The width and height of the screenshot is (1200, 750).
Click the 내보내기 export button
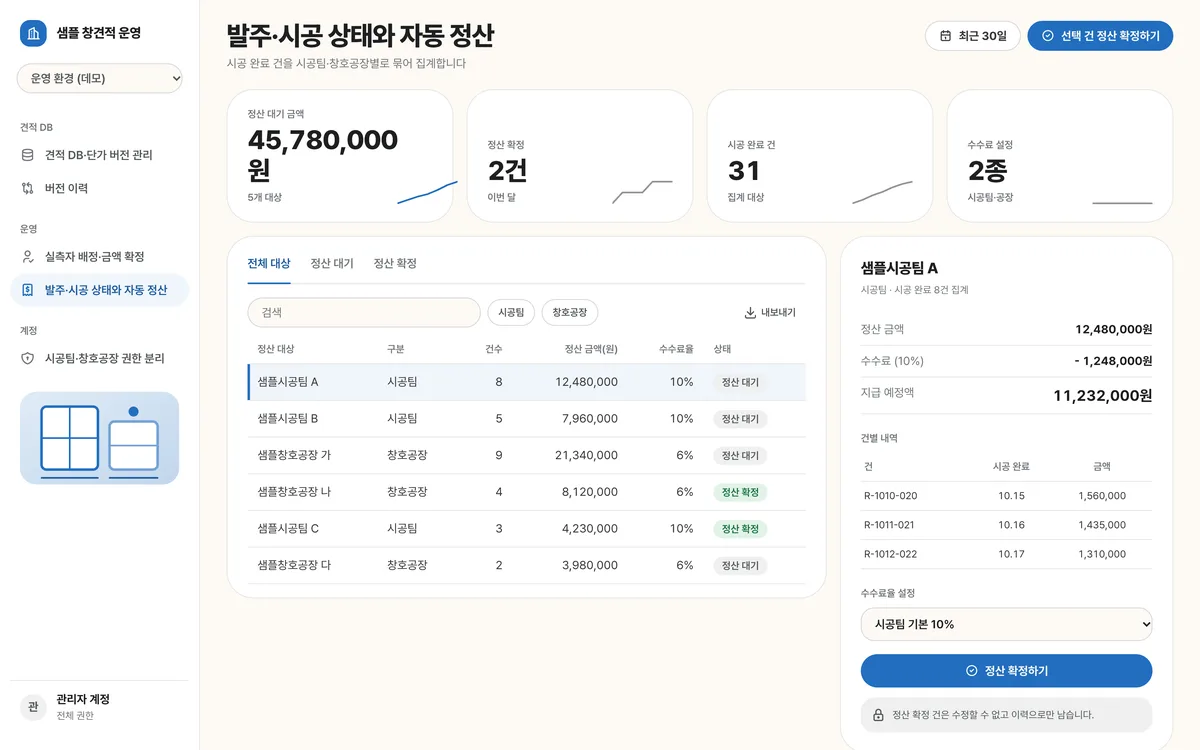click(x=770, y=313)
